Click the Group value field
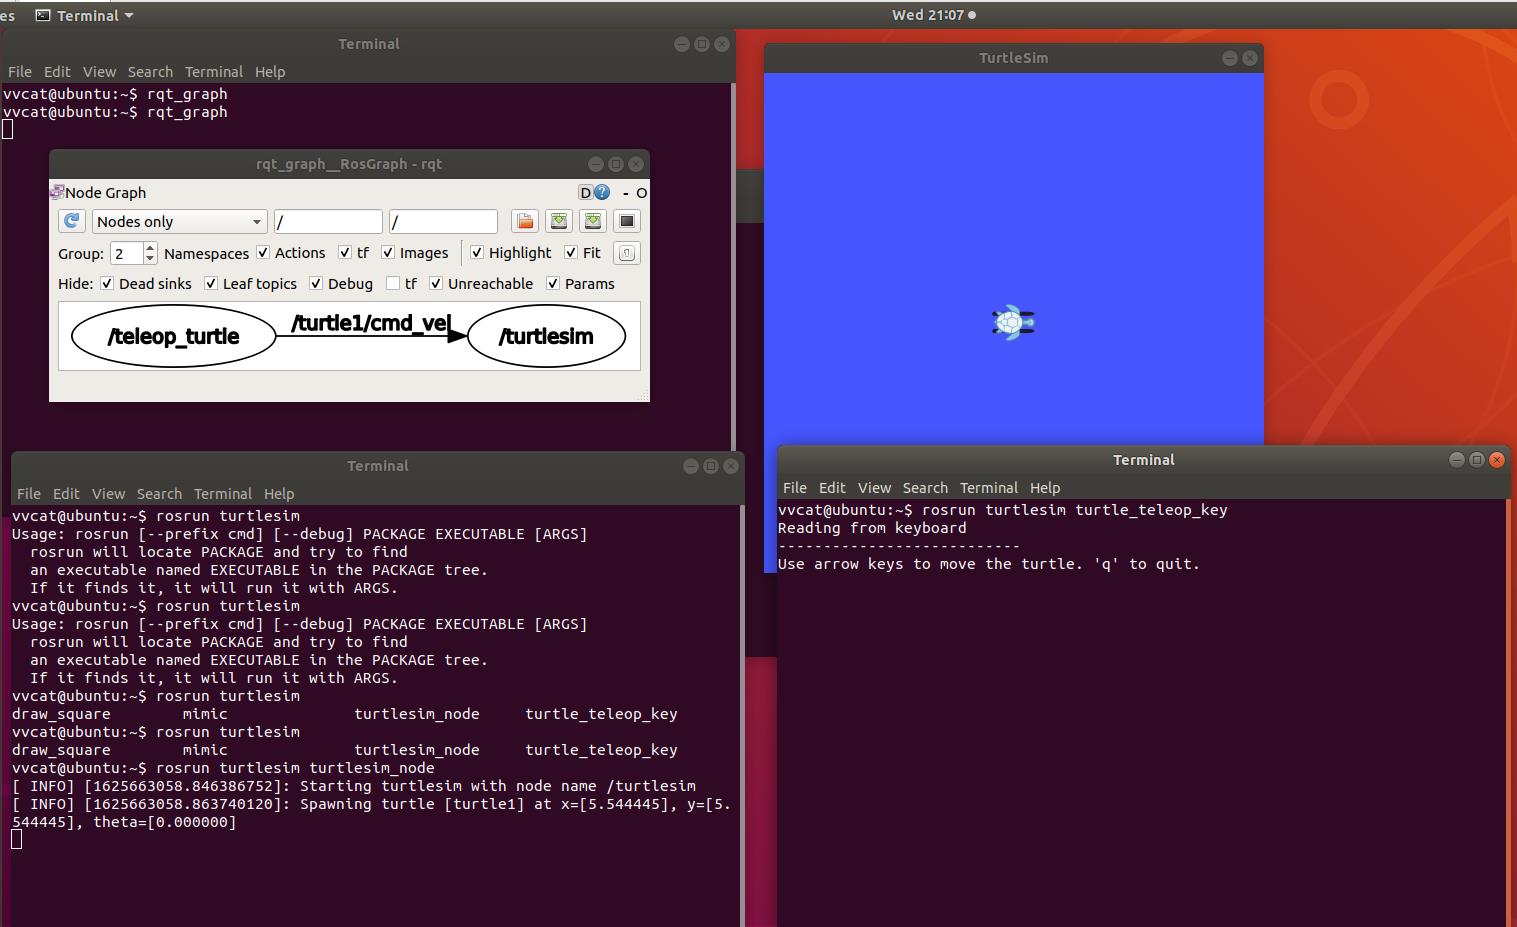Screen dimensions: 1517x927 click(126, 253)
